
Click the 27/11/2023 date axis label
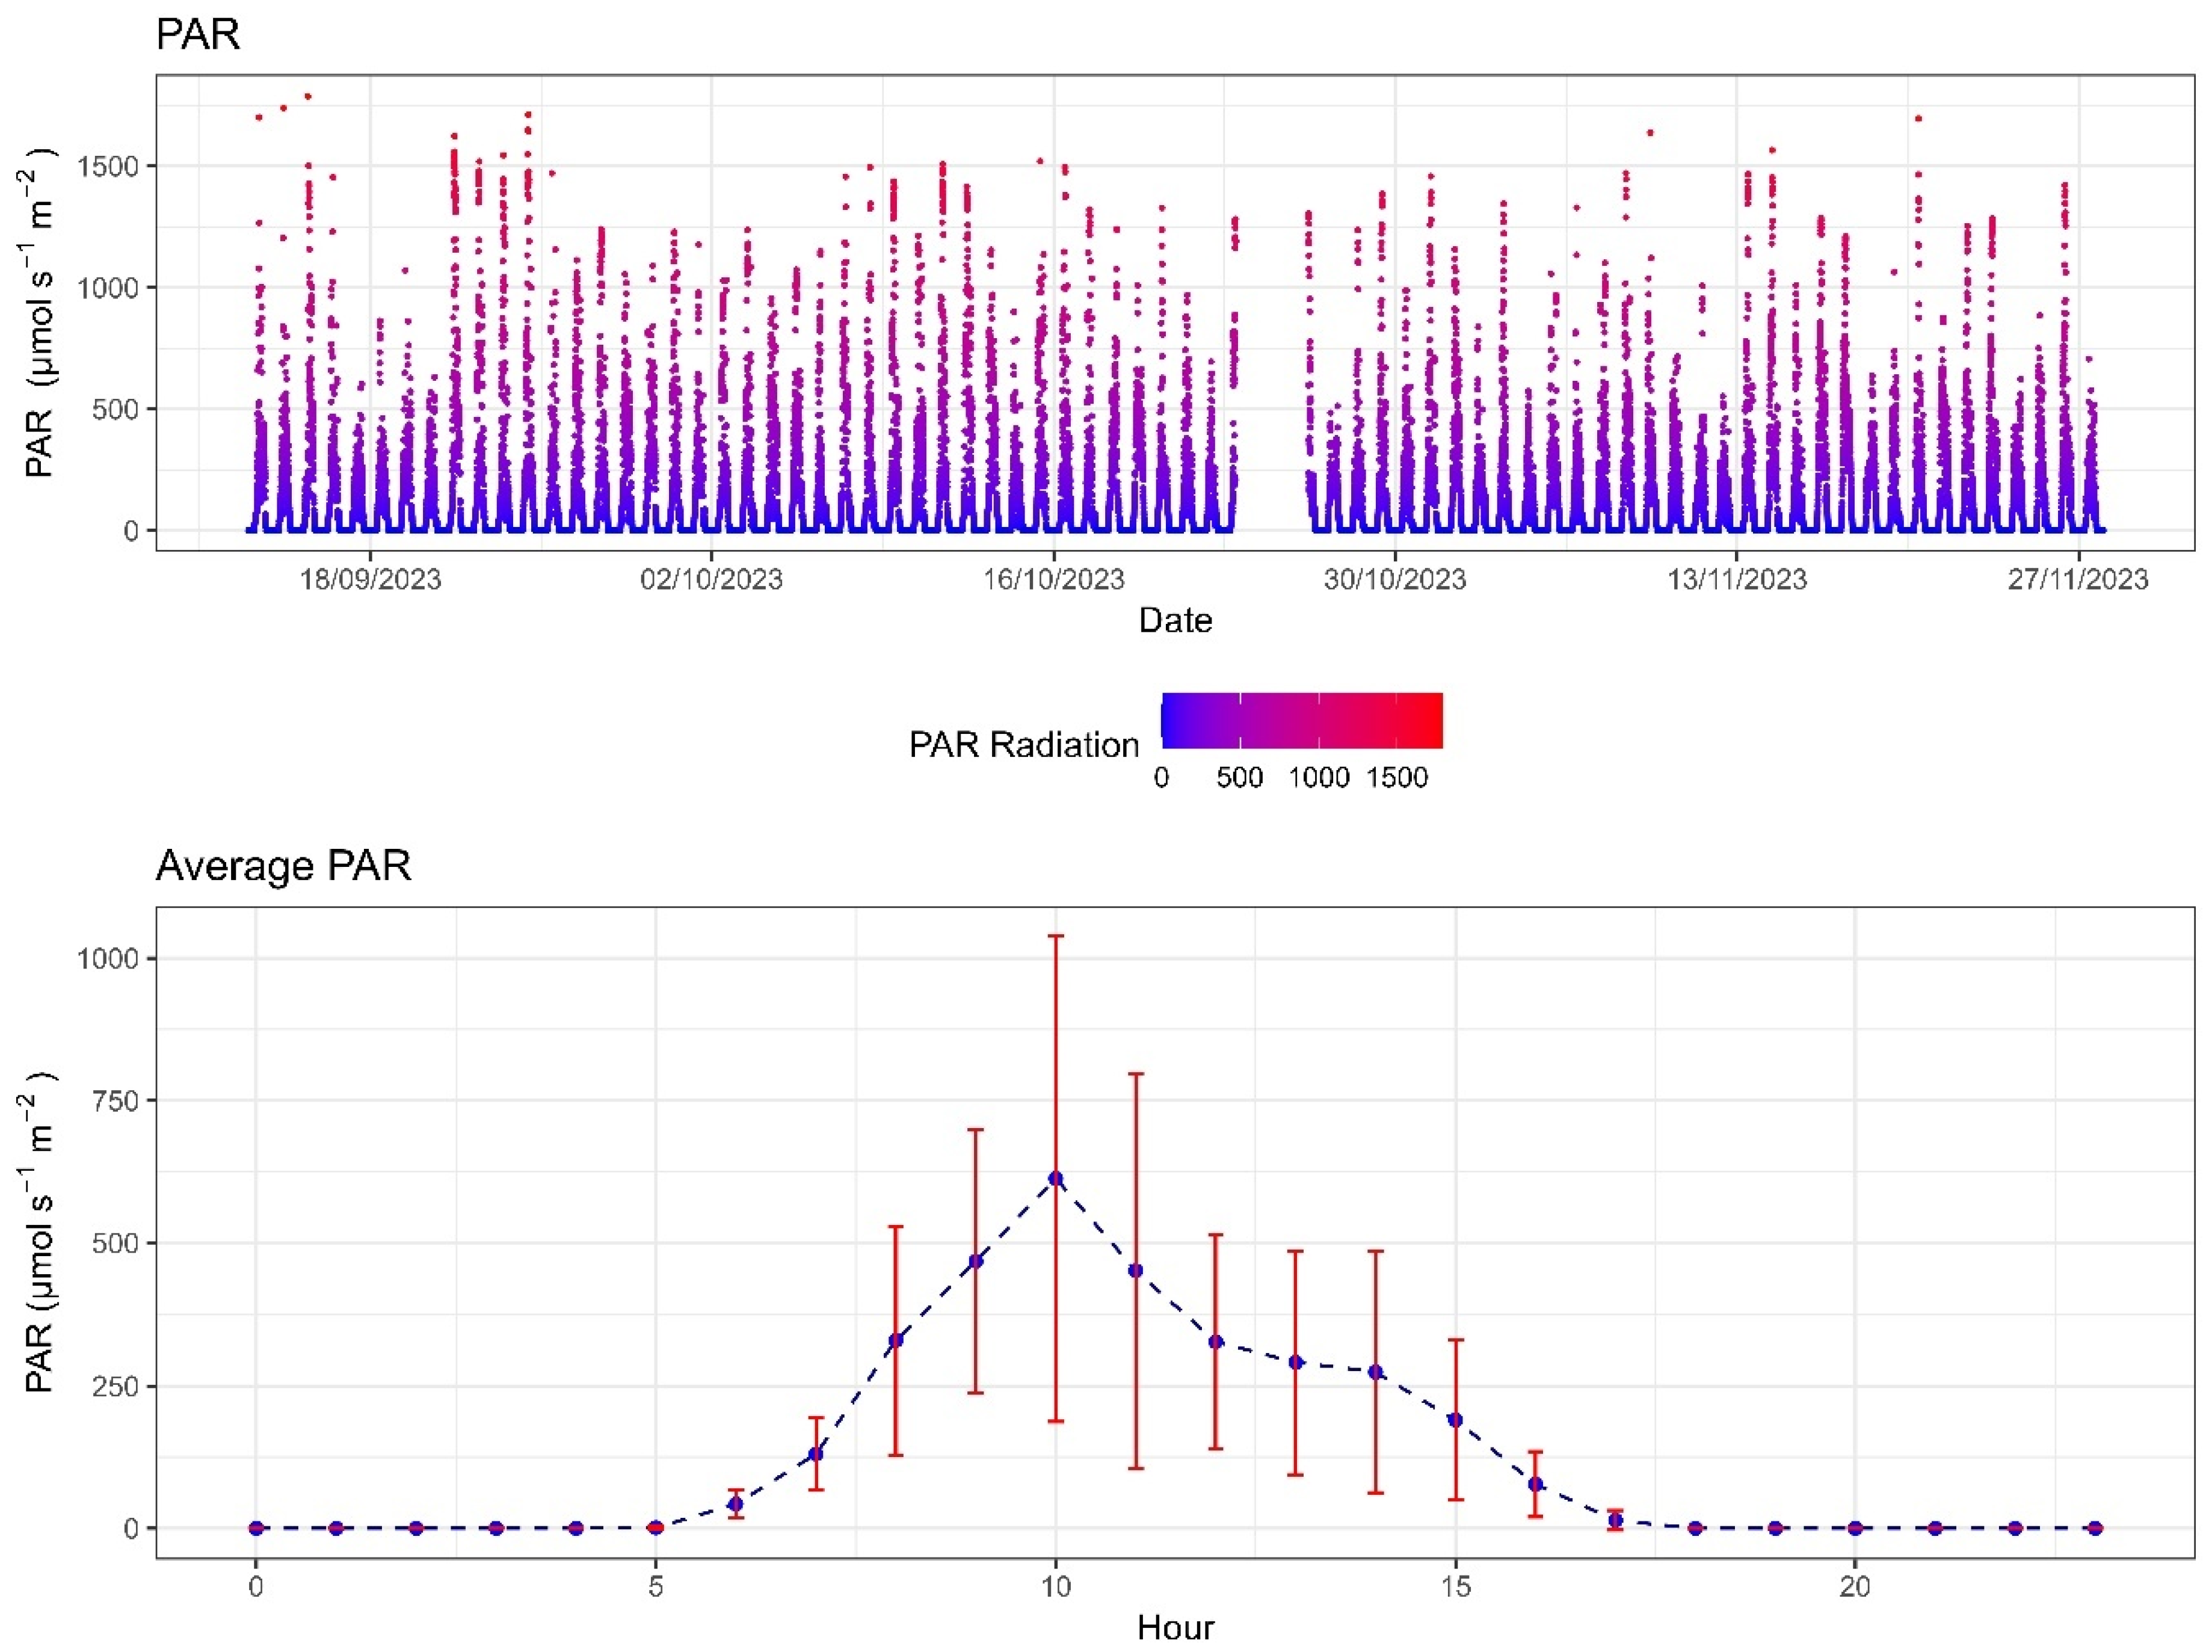2077,579
